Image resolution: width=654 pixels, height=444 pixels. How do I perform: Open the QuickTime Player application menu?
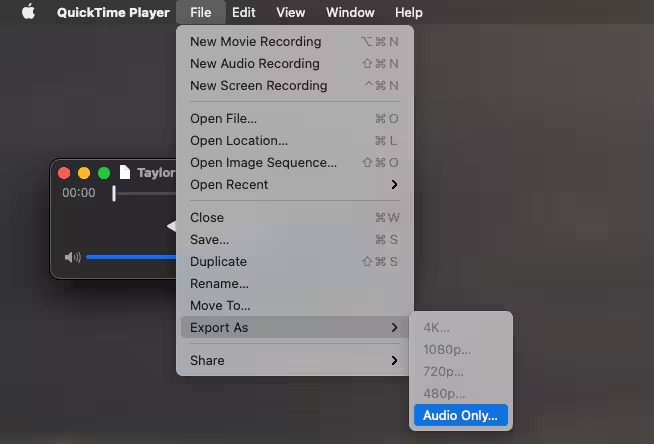(x=113, y=13)
